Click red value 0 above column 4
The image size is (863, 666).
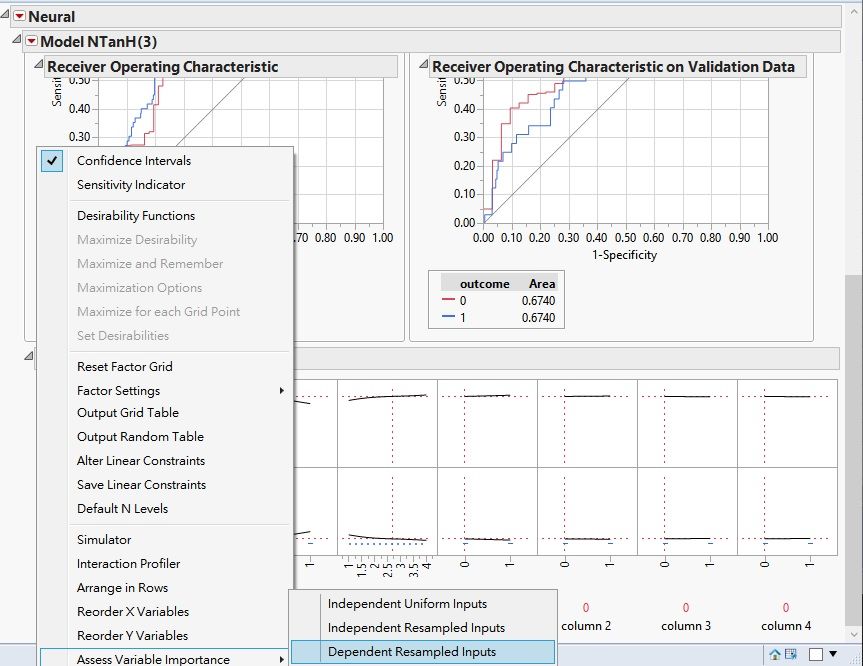786,608
